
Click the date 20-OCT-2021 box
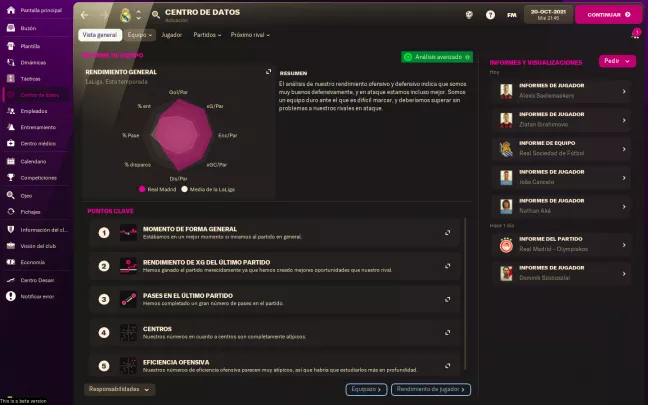point(548,15)
